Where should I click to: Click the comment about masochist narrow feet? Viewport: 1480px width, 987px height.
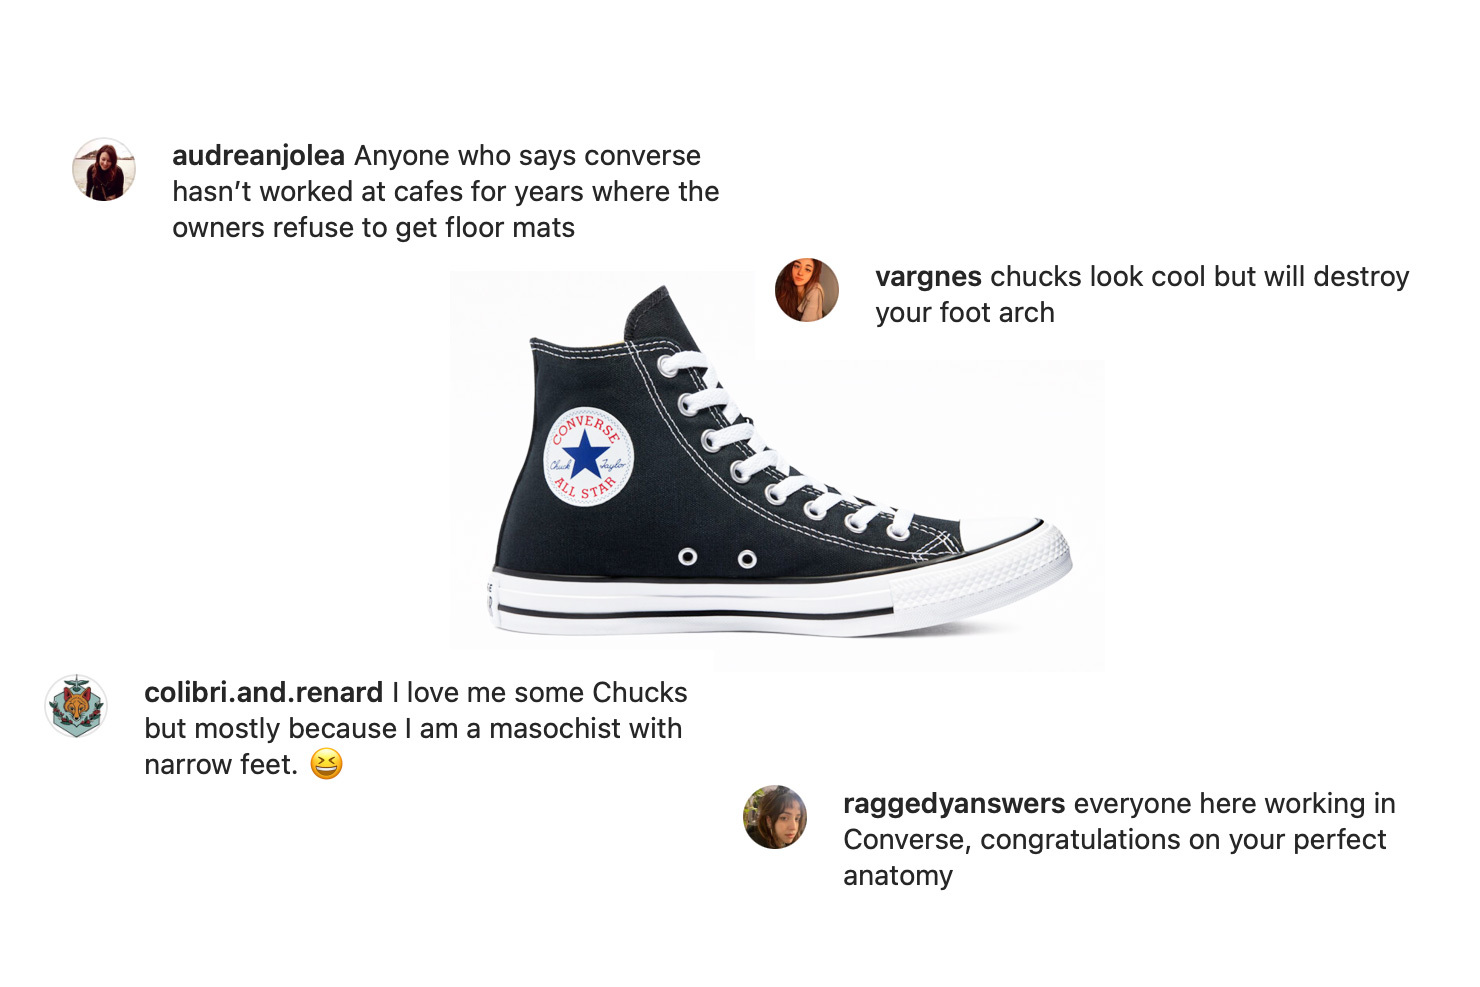tap(415, 729)
